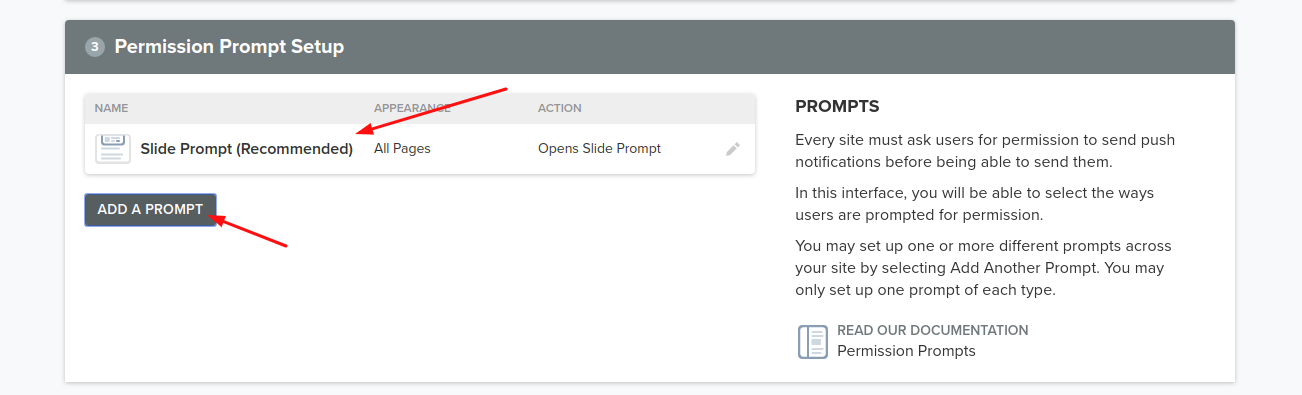This screenshot has width=1302, height=395.
Task: Click the red arrow pointing at ADD A PROMPT
Action: (248, 230)
